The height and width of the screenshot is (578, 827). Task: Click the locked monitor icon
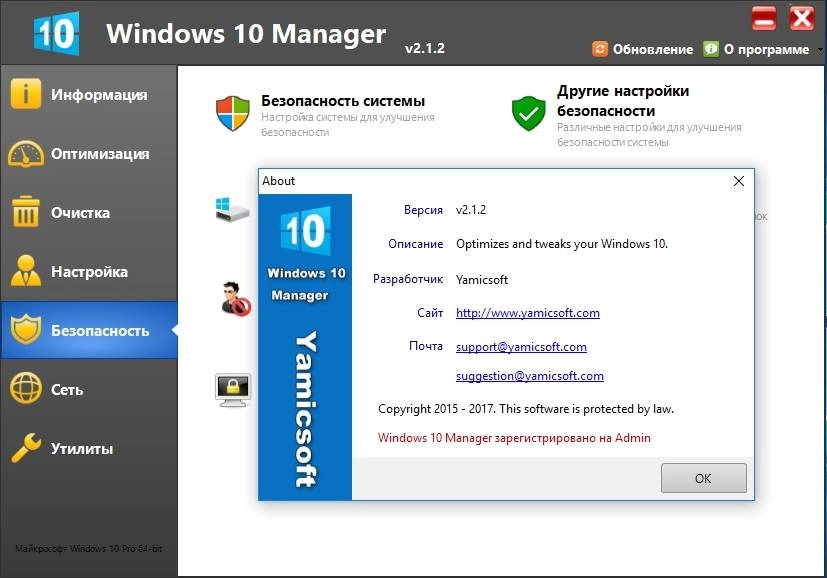coord(233,390)
